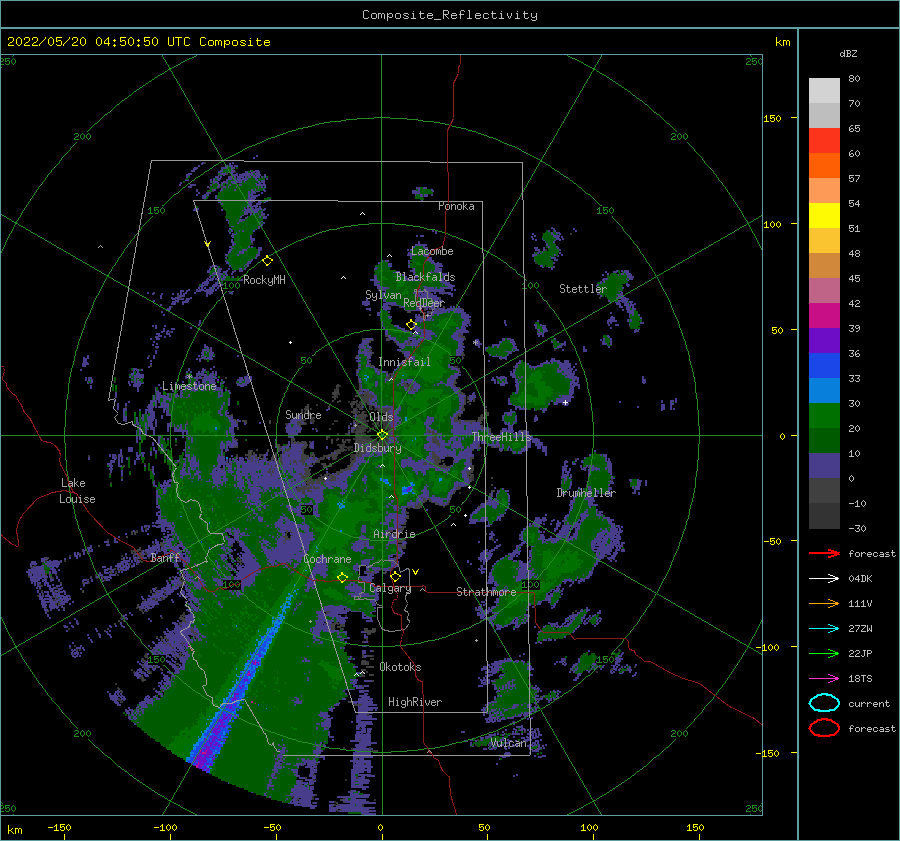Pick the red 60–65 dBZ swatch
The image size is (900, 841).
(x=824, y=141)
